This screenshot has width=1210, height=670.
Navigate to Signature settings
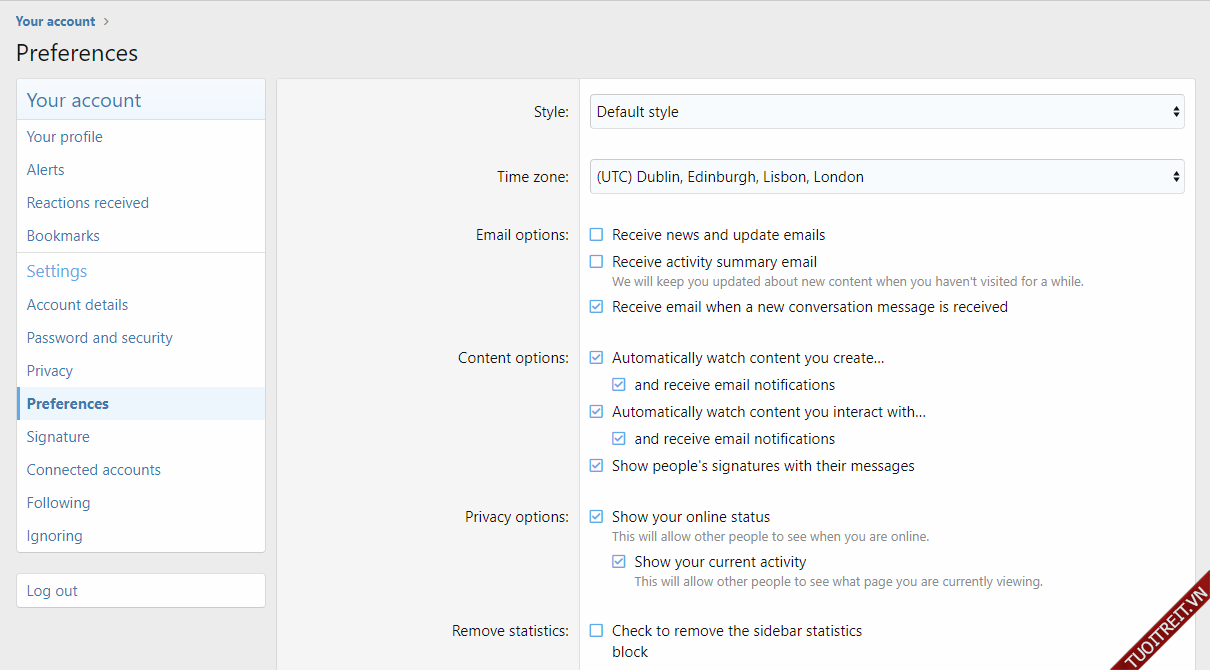click(58, 437)
